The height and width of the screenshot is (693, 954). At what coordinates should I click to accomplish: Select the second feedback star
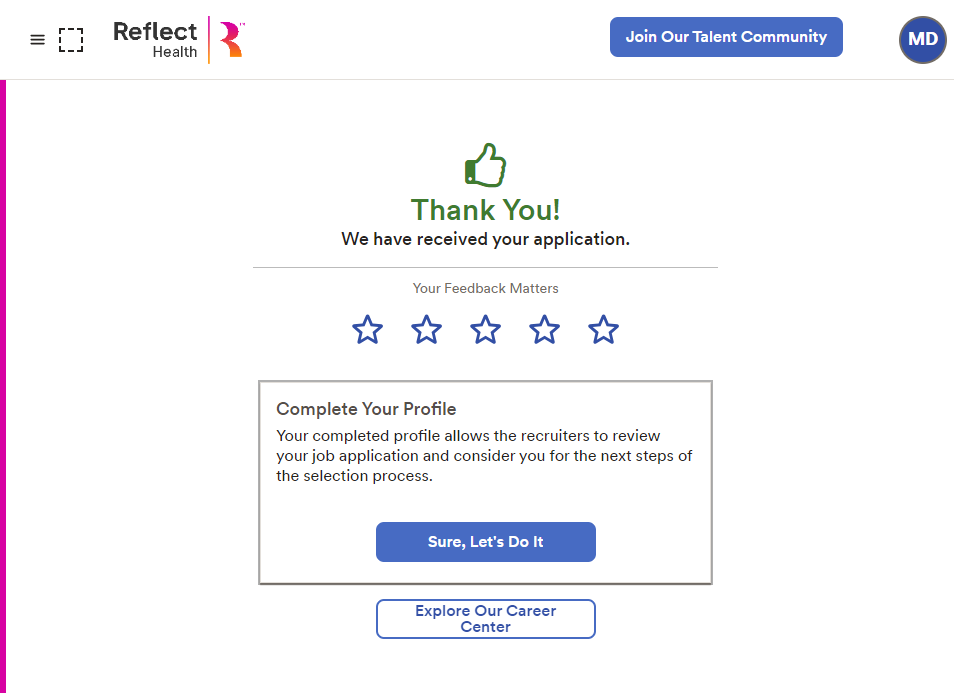point(427,330)
